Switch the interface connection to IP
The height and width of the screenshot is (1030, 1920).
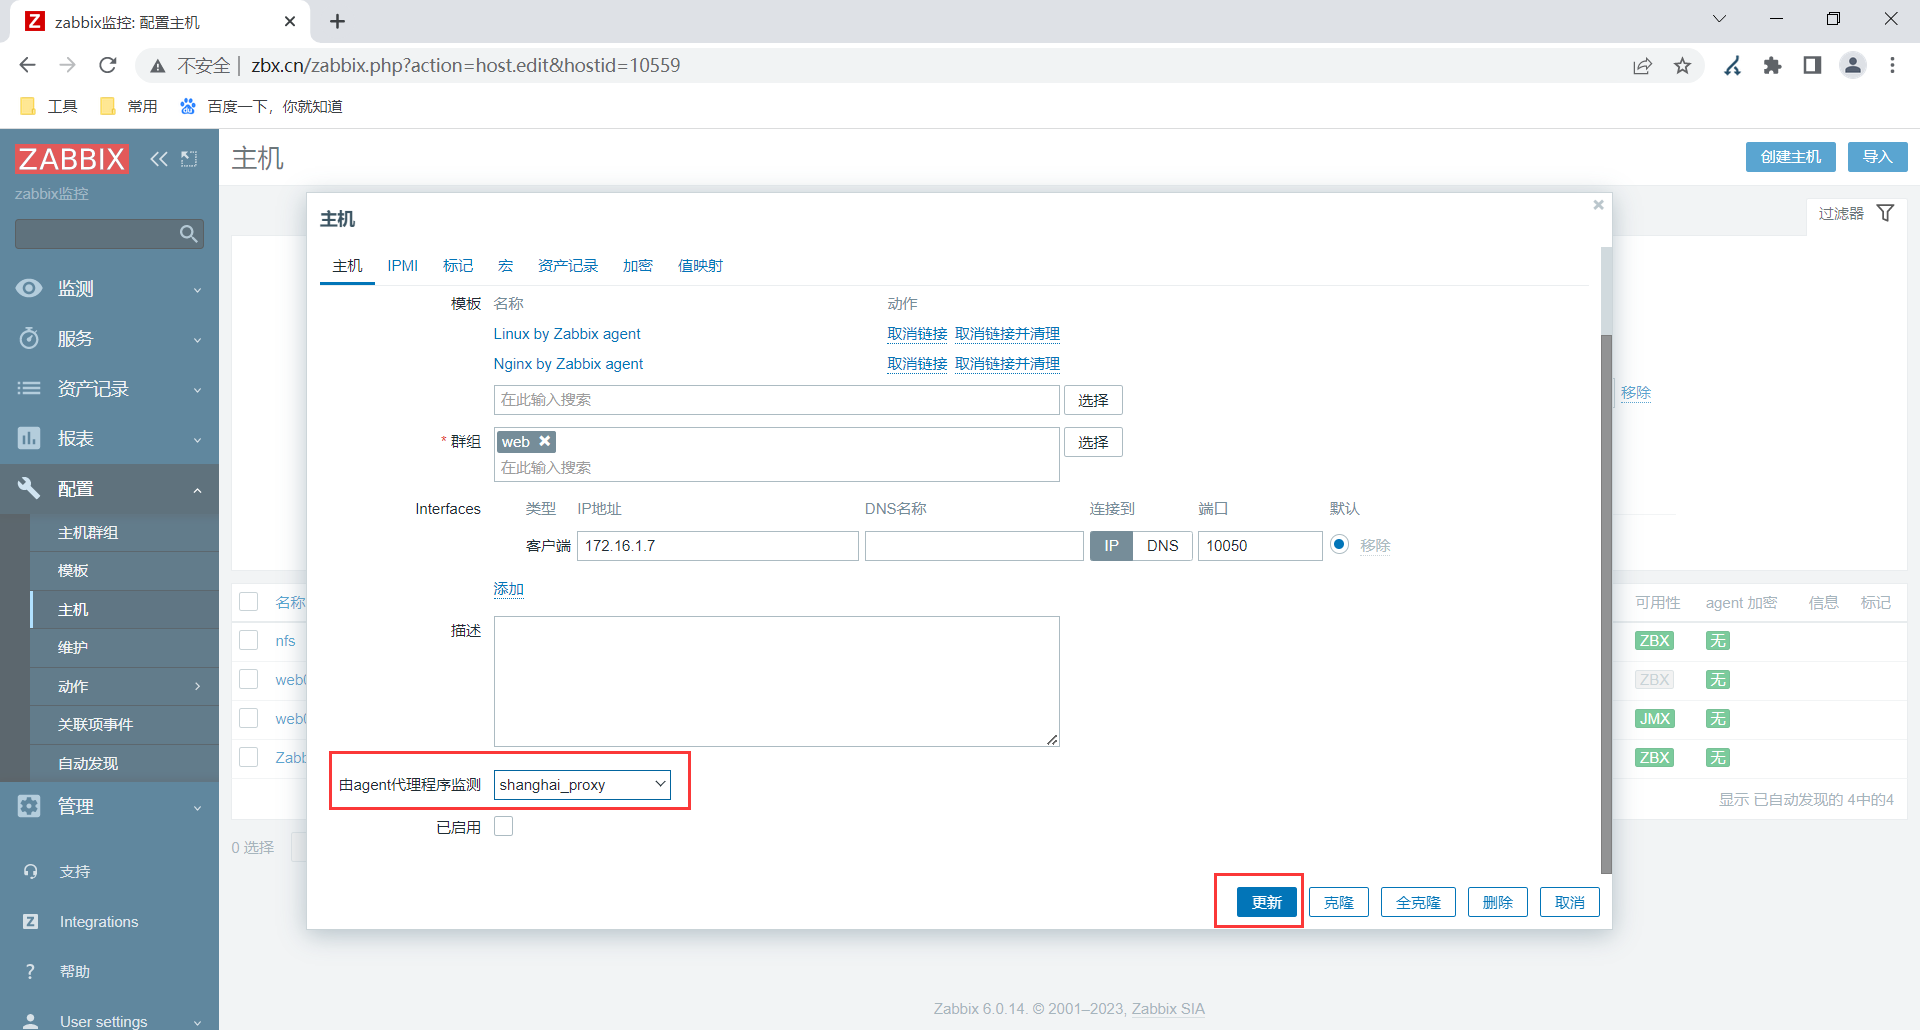tap(1111, 545)
